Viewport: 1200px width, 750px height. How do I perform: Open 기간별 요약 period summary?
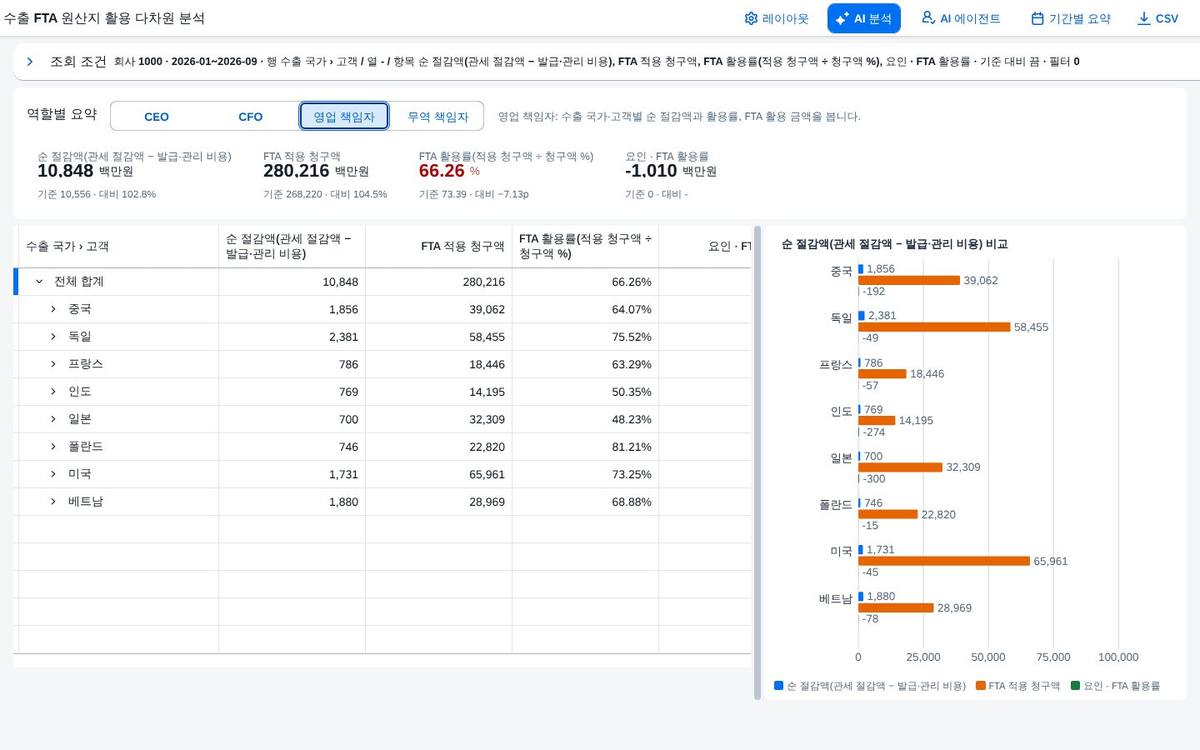tap(1071, 18)
